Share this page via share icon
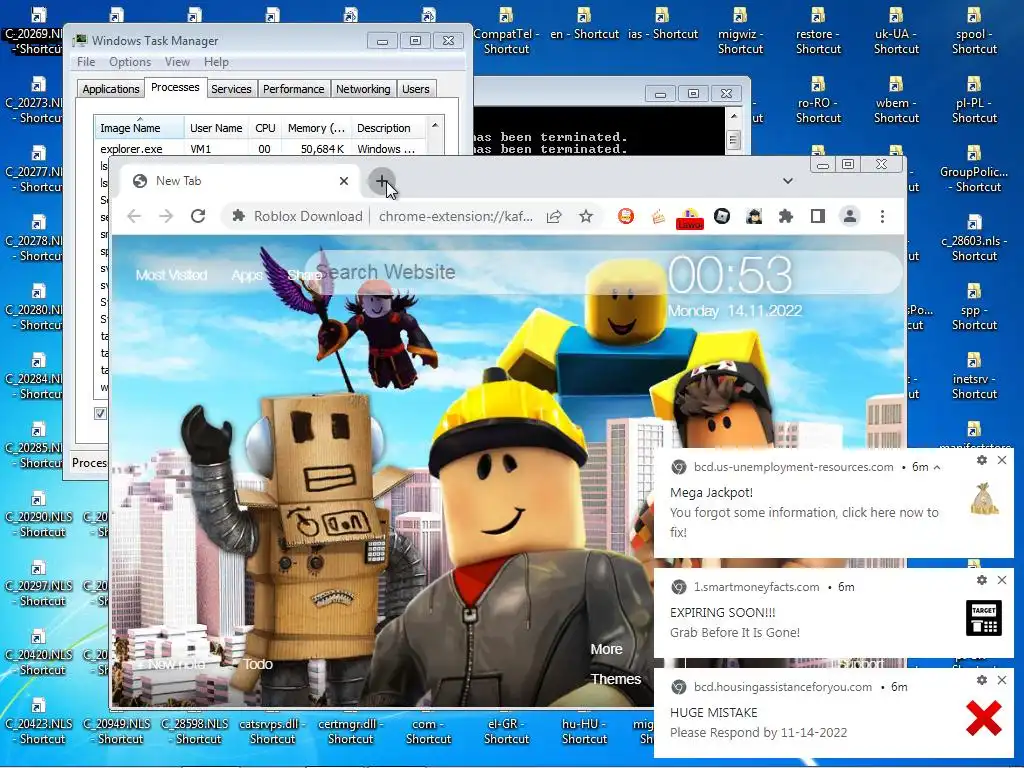This screenshot has height=768, width=1024. tap(554, 216)
